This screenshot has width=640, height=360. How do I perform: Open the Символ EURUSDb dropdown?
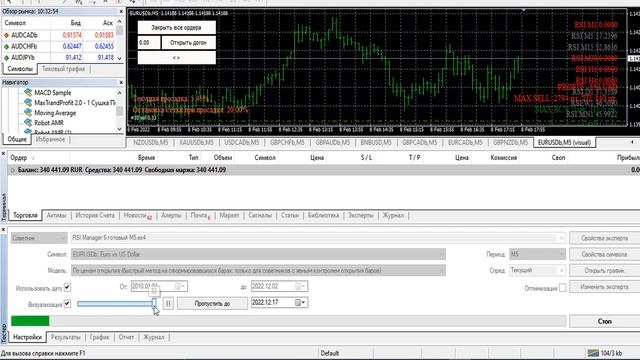pyautogui.click(x=441, y=254)
